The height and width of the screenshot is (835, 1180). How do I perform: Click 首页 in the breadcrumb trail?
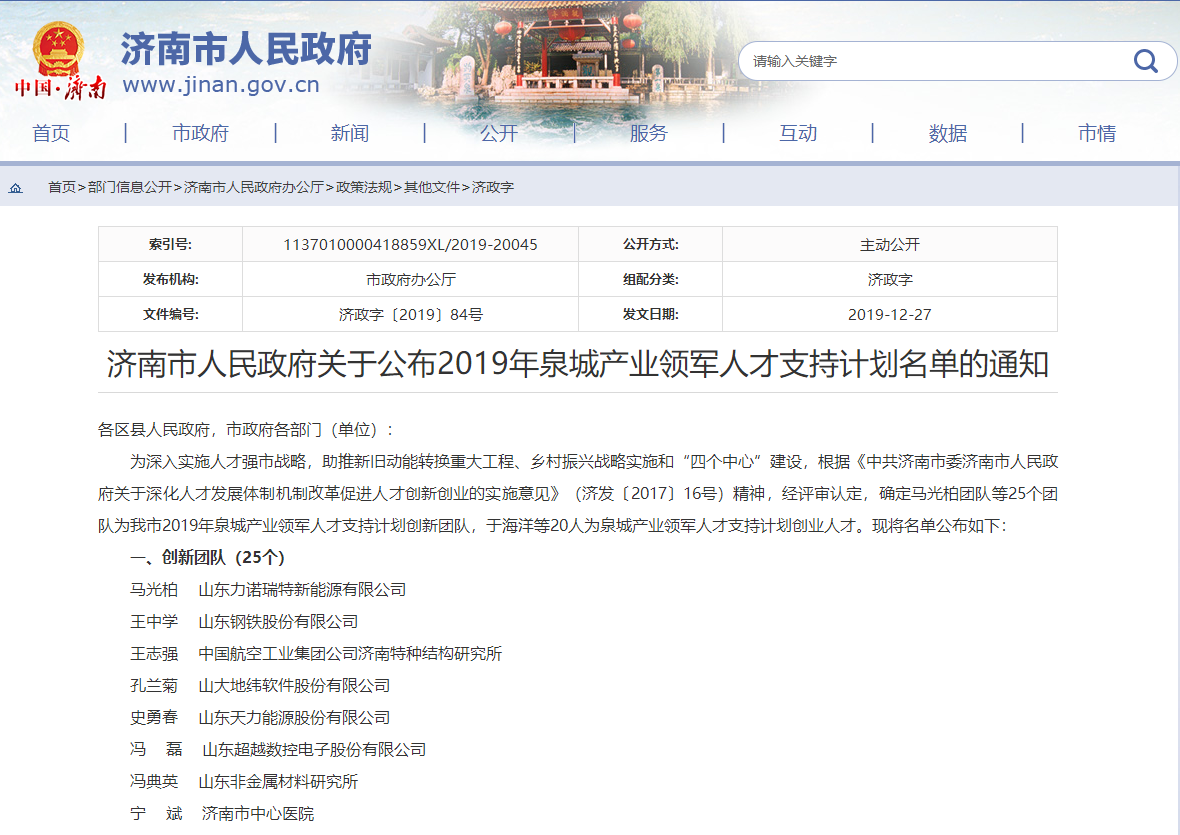point(61,187)
